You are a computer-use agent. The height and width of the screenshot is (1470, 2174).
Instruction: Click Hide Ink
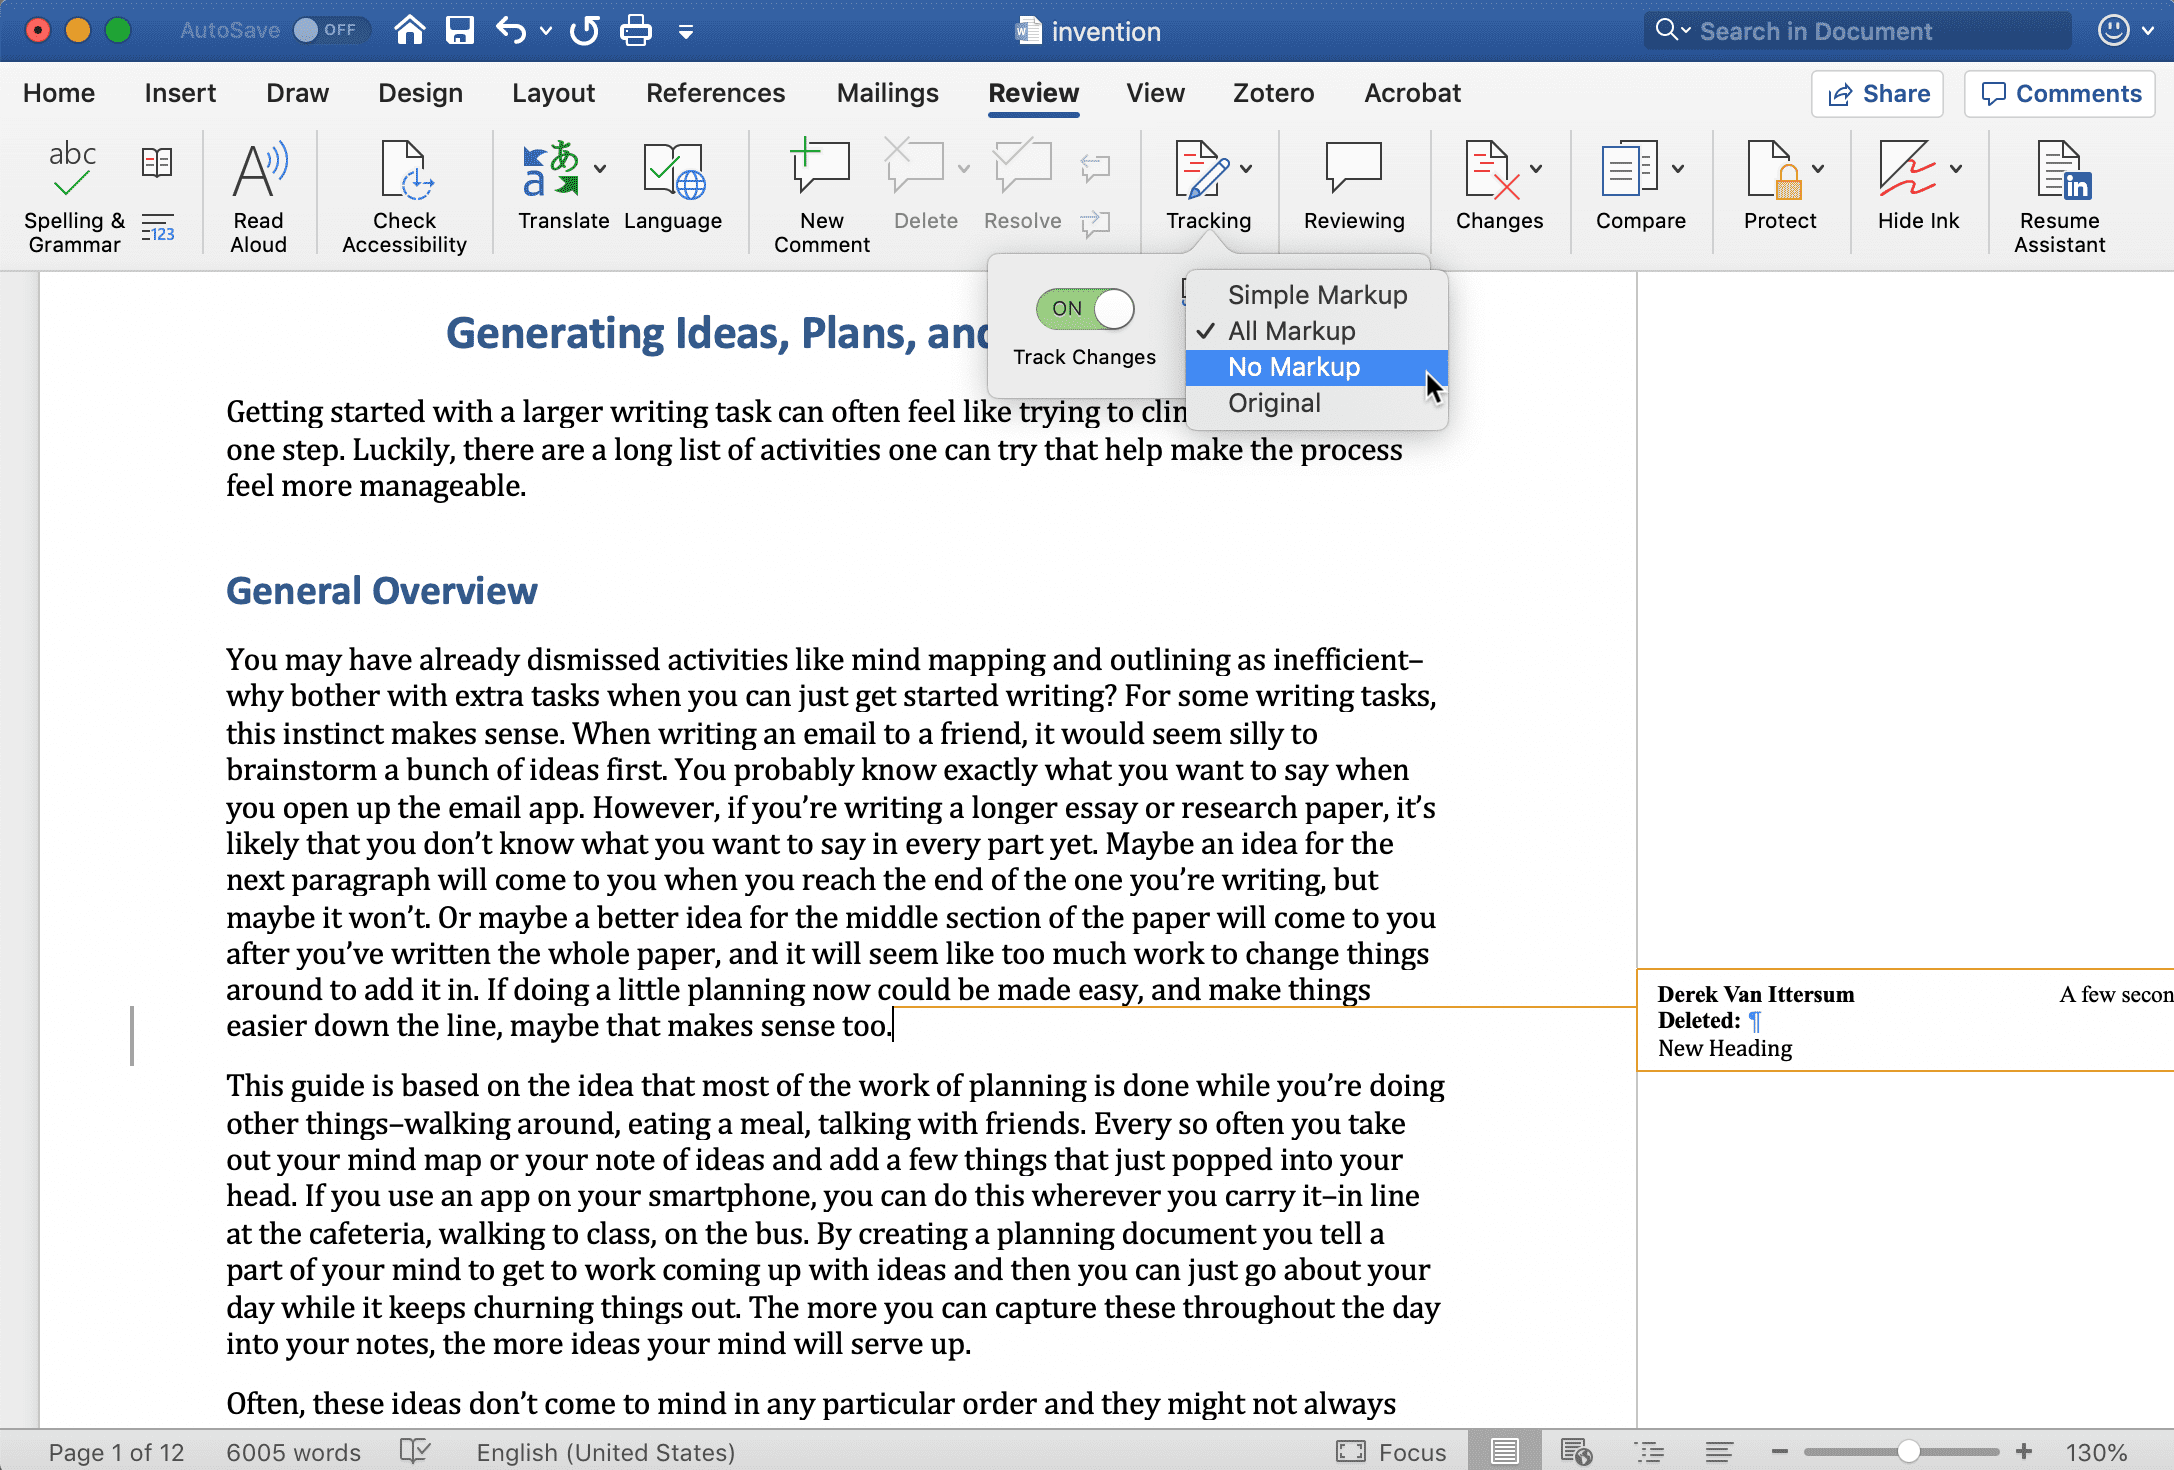(1907, 168)
